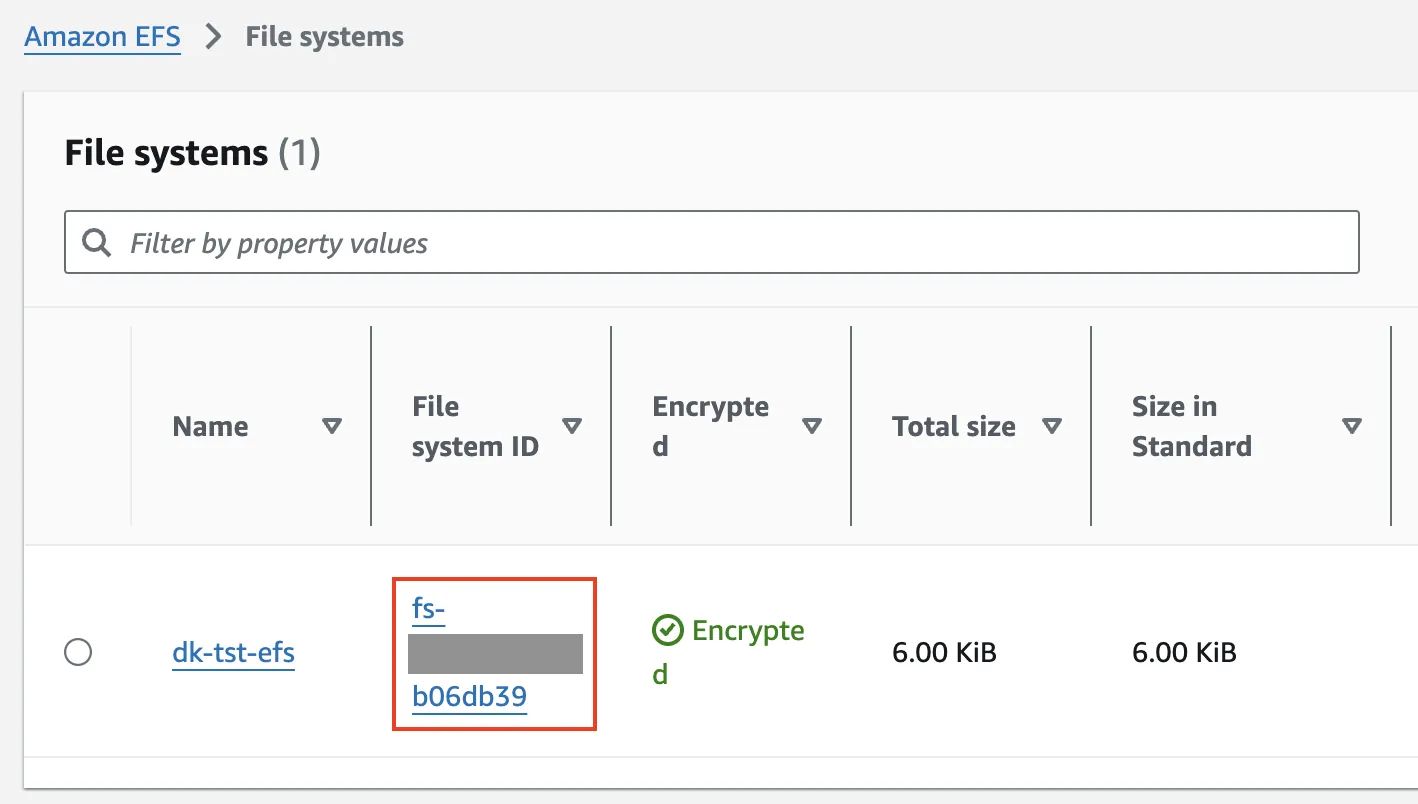
Task: Click the Total size sort arrow
Action: point(1051,427)
